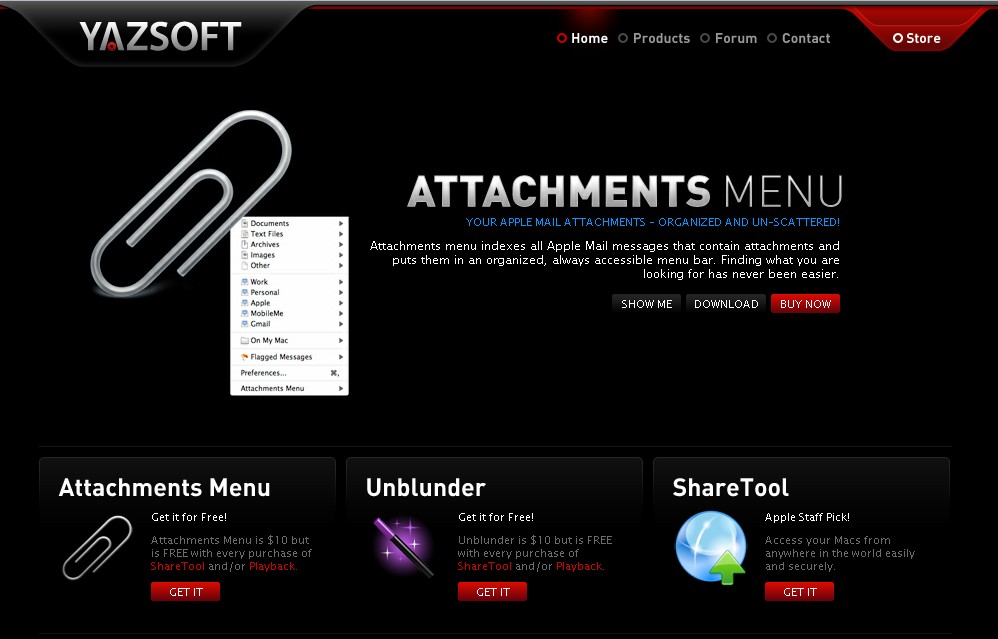Click the red BUY NOW button
Viewport: 998px width, 639px height.
(805, 304)
